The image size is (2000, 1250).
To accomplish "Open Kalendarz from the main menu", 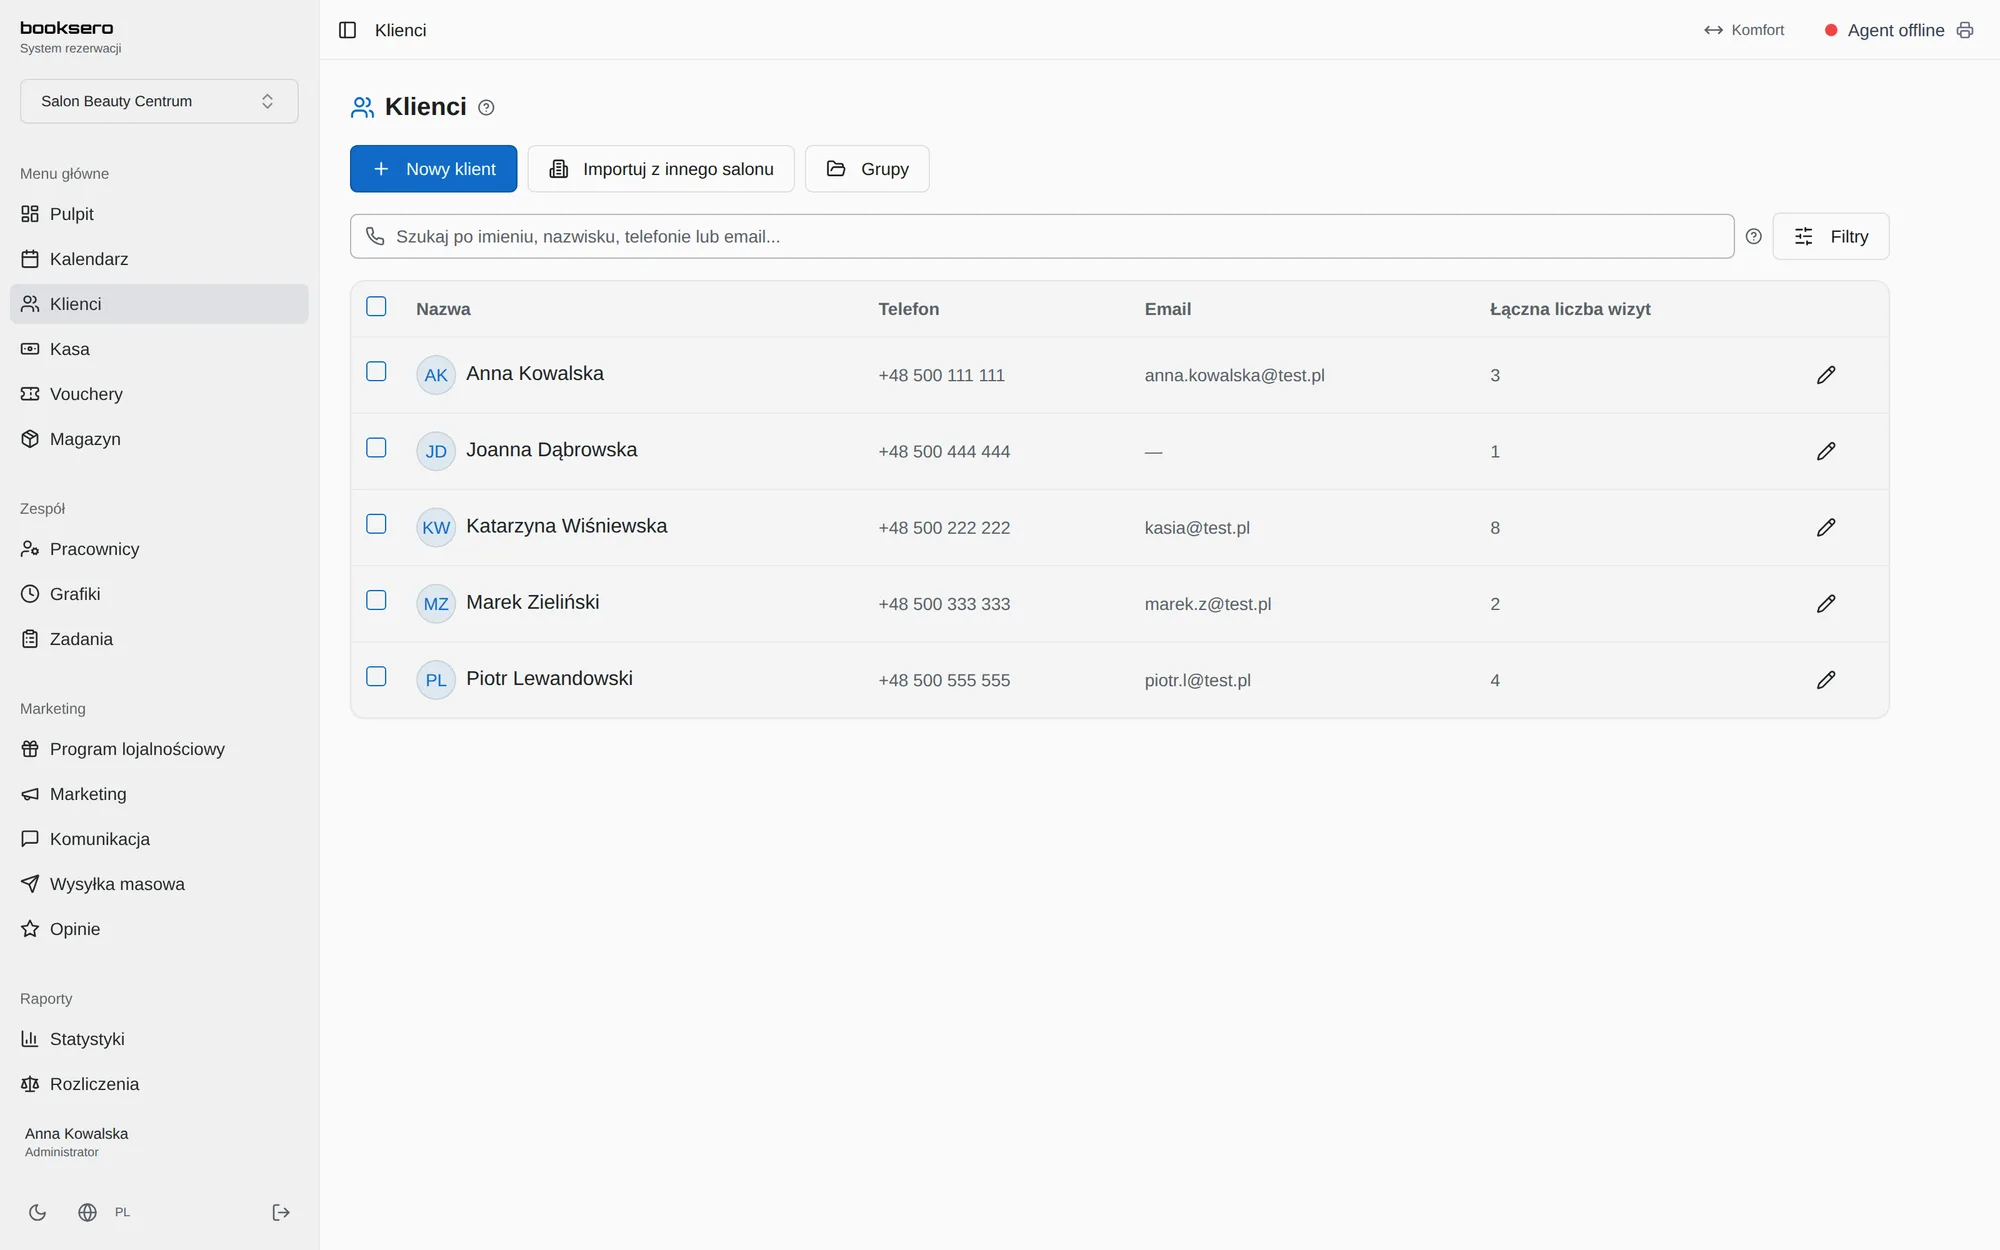I will tap(159, 259).
